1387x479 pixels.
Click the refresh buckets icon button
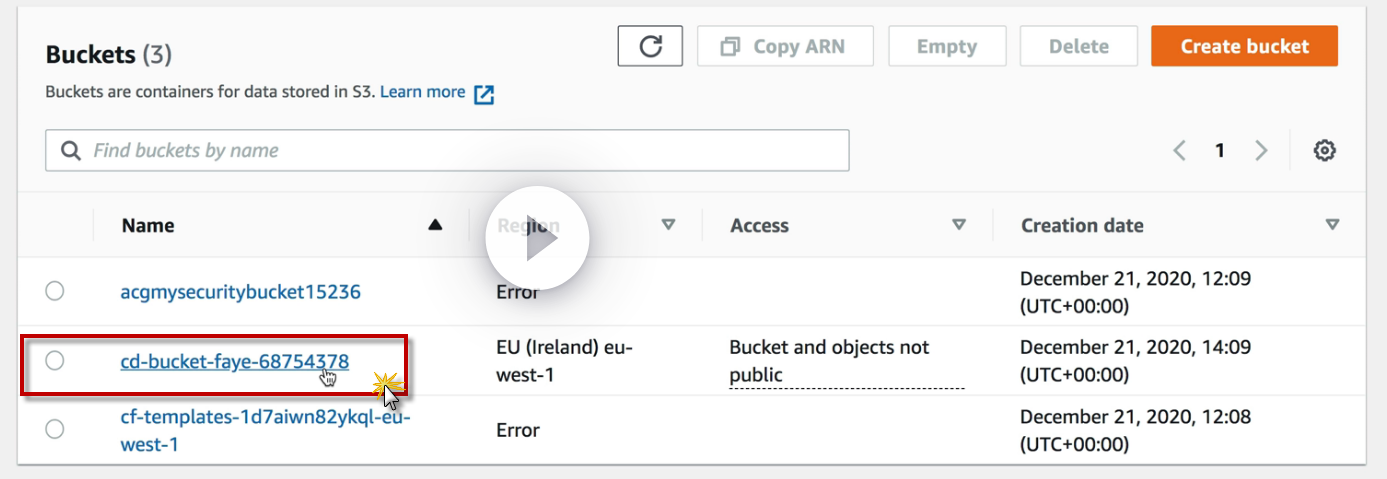[x=650, y=46]
